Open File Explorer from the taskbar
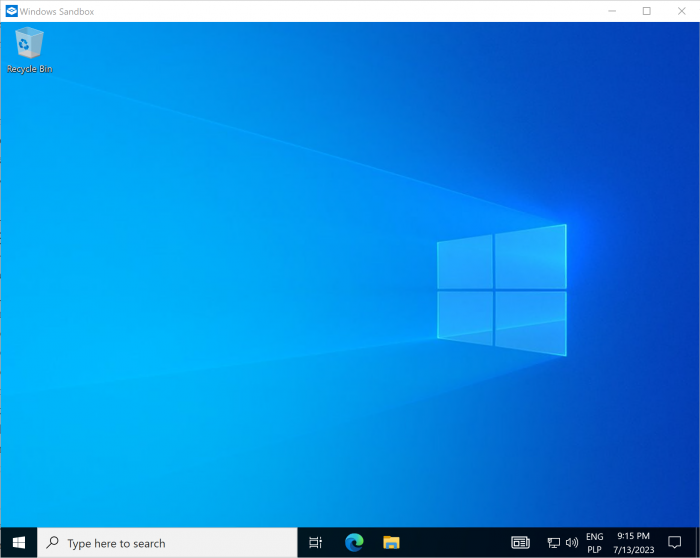Image resolution: width=700 pixels, height=558 pixels. 392,543
